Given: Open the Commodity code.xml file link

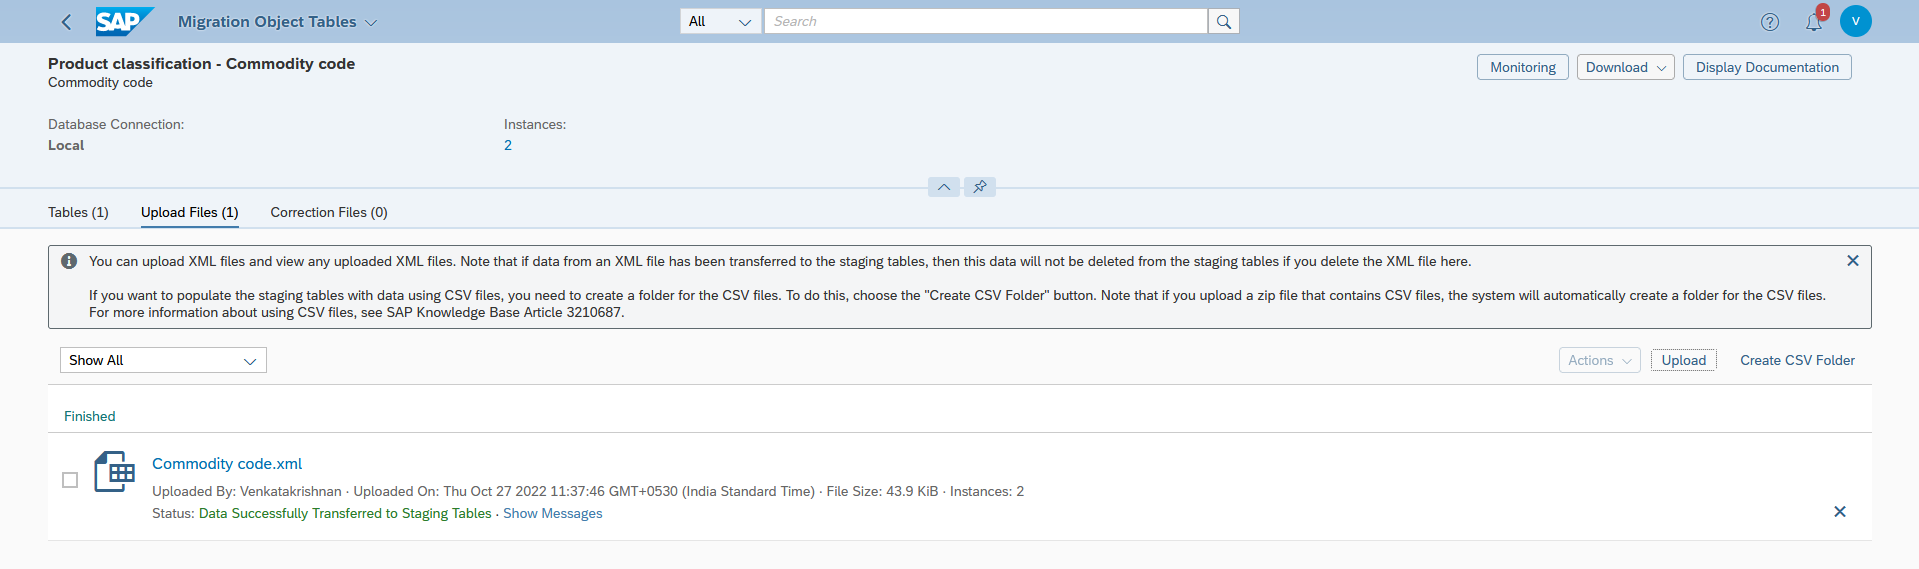Looking at the screenshot, I should tap(227, 464).
